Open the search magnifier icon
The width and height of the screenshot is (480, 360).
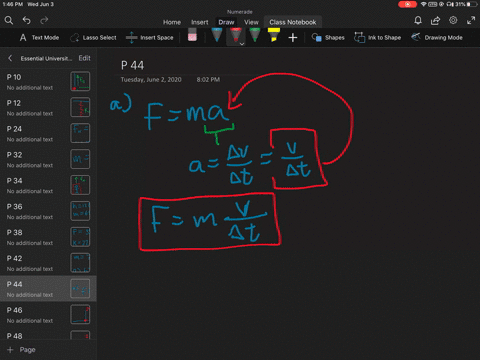(9, 20)
